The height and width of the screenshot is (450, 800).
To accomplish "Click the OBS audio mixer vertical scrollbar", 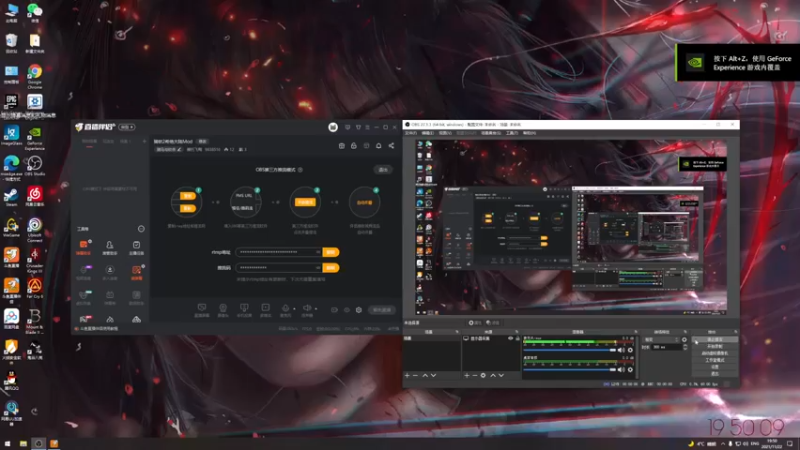I will point(636,357).
